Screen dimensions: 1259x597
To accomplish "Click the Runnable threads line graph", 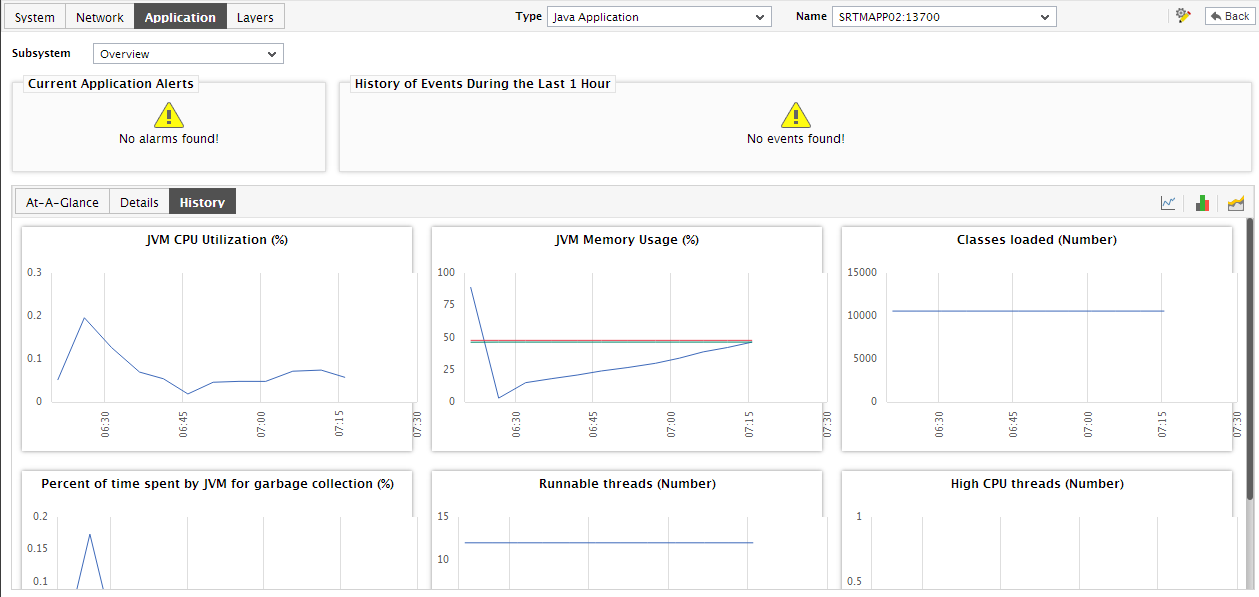I will point(608,543).
